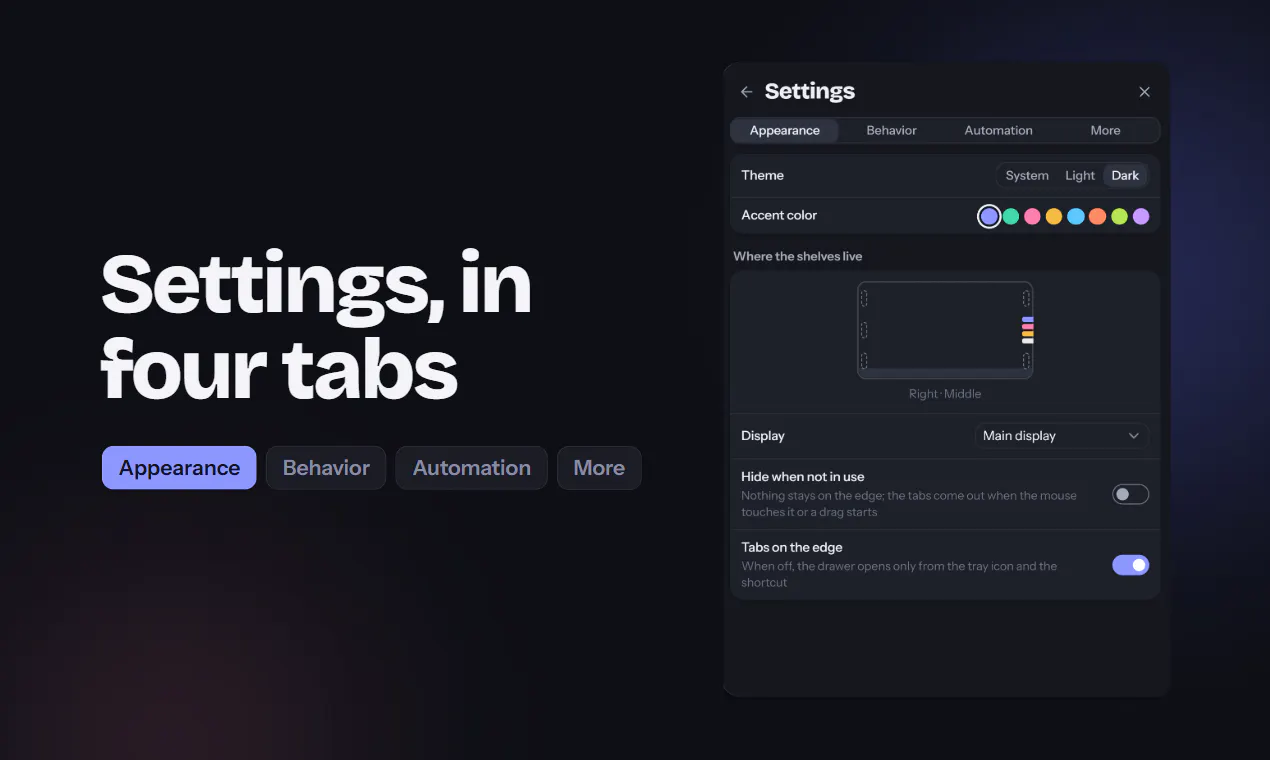Click the "Display" row label
Viewport: 1270px width, 760px height.
click(763, 436)
